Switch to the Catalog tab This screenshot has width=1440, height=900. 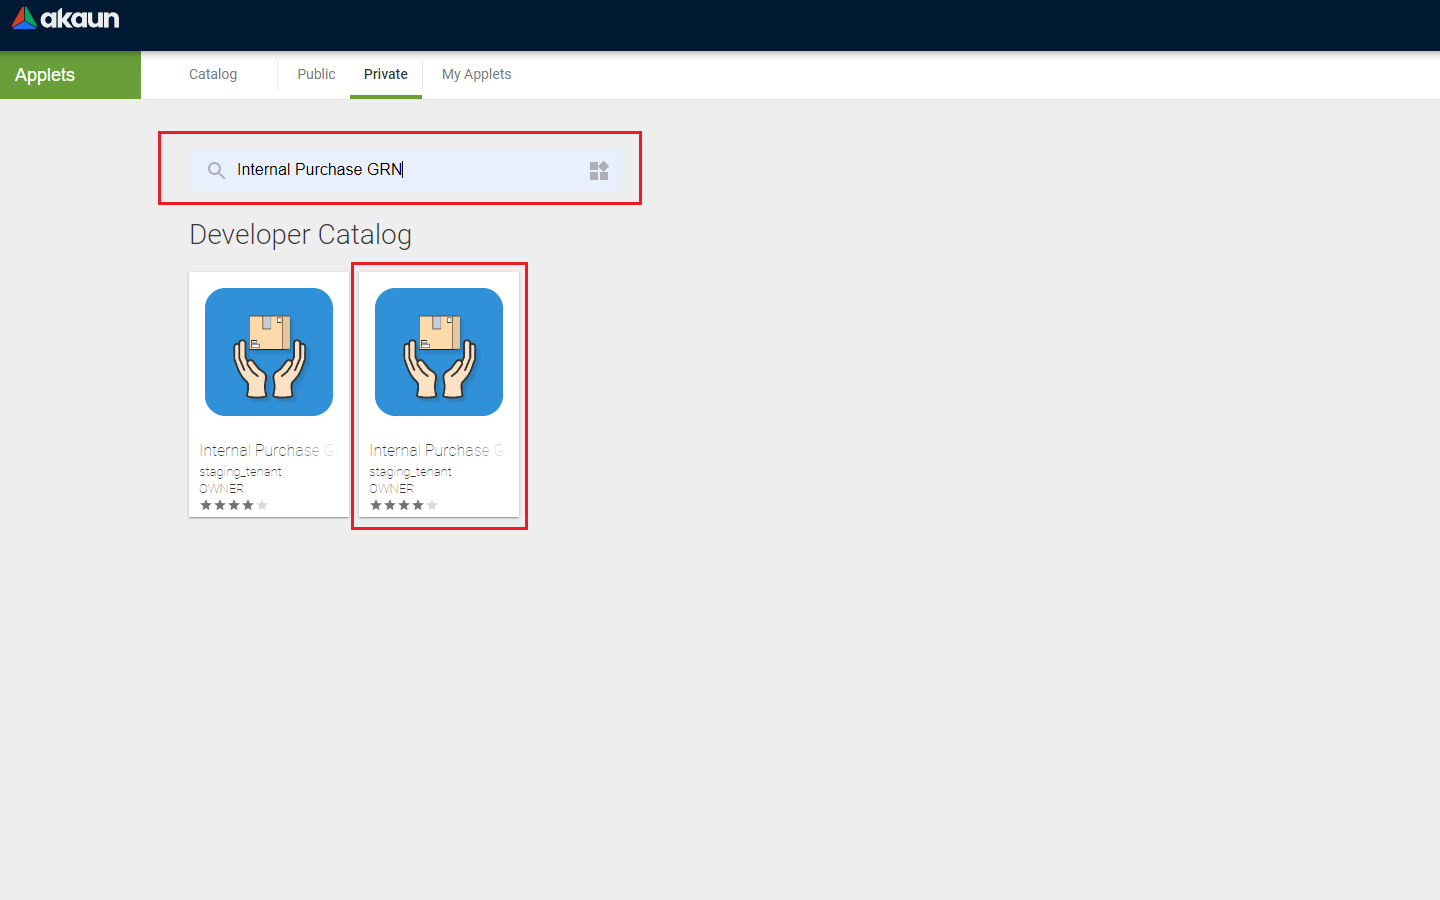pos(213,74)
